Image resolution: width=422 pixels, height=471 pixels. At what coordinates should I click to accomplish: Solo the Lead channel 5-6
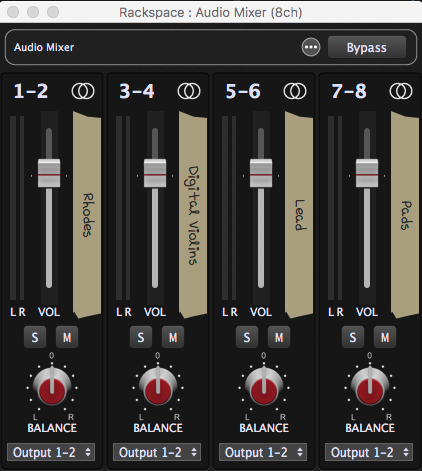pyautogui.click(x=247, y=337)
